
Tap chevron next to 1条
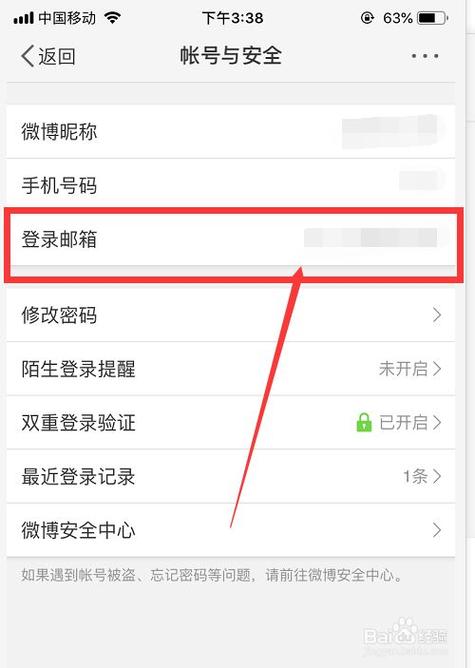coord(437,476)
